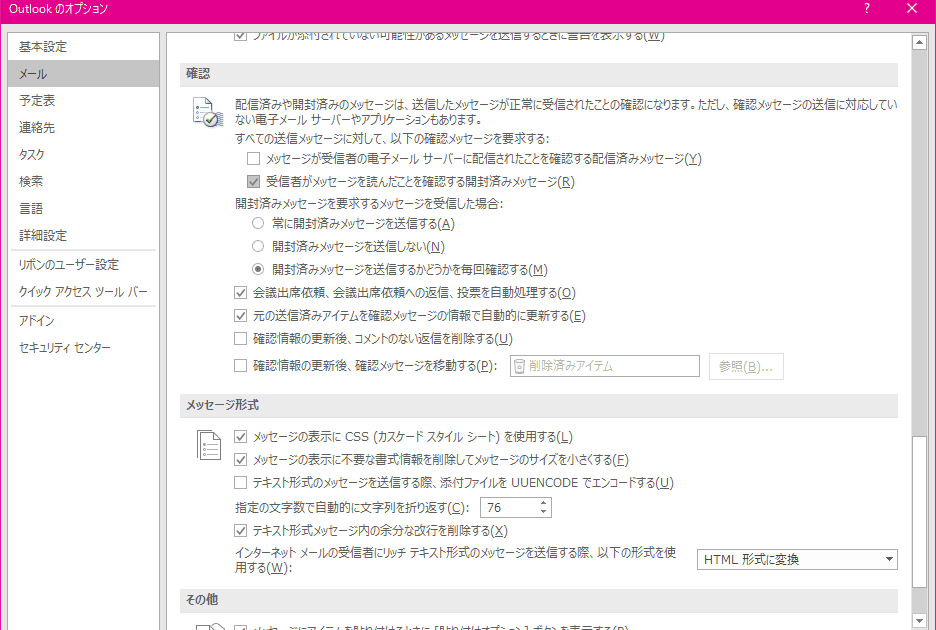Toggle 元の送信済みアイテムを自動的に更新する(E) checkbox
Viewport: 936px width, 630px height.
tap(241, 315)
